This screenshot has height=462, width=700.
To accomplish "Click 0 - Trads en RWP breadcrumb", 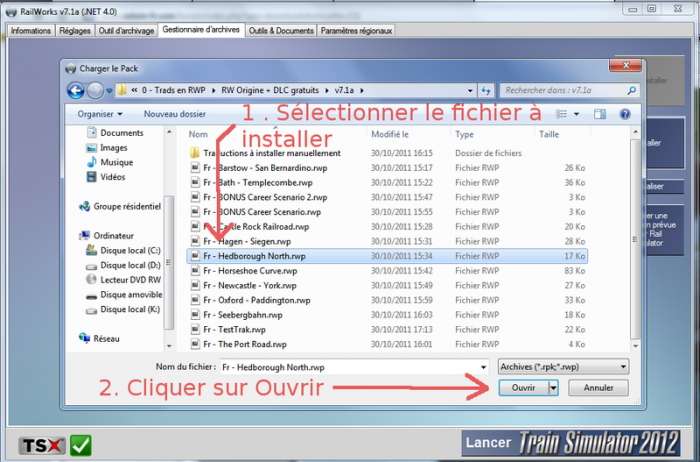I will click(174, 91).
